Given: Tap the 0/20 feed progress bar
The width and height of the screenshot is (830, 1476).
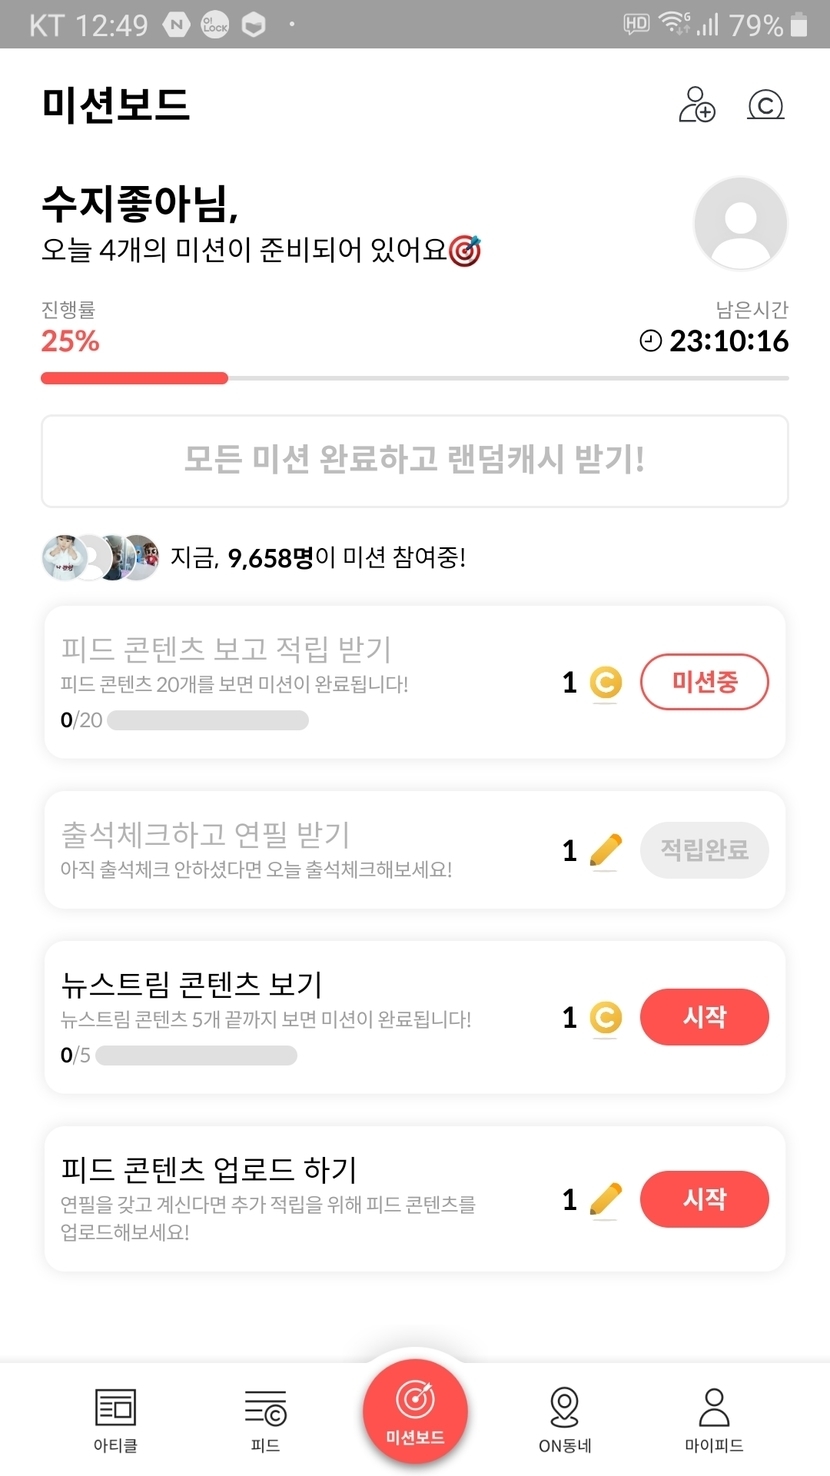Looking at the screenshot, I should click(207, 720).
